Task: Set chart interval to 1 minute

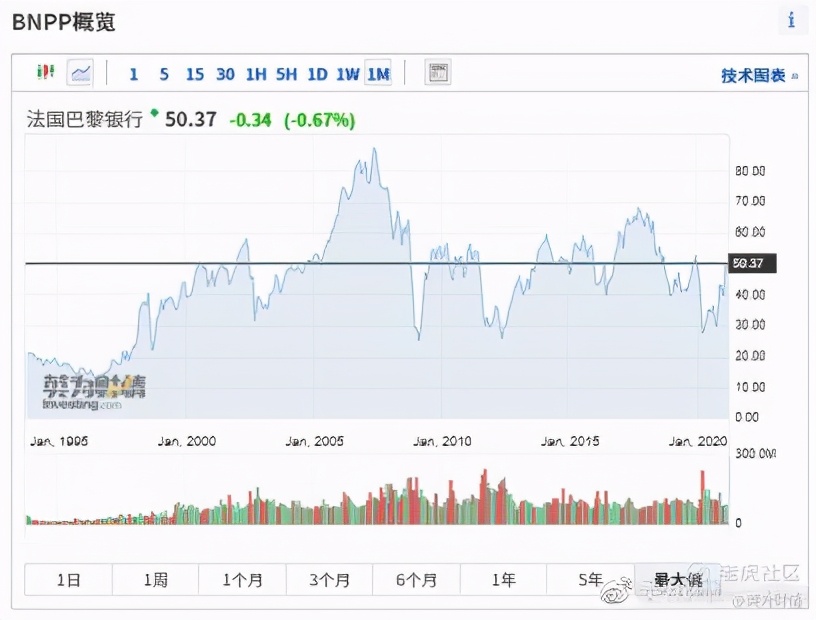Action: point(134,74)
